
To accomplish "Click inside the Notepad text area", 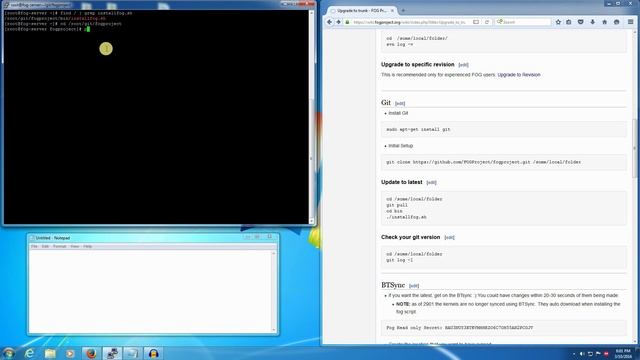I will pos(150,291).
